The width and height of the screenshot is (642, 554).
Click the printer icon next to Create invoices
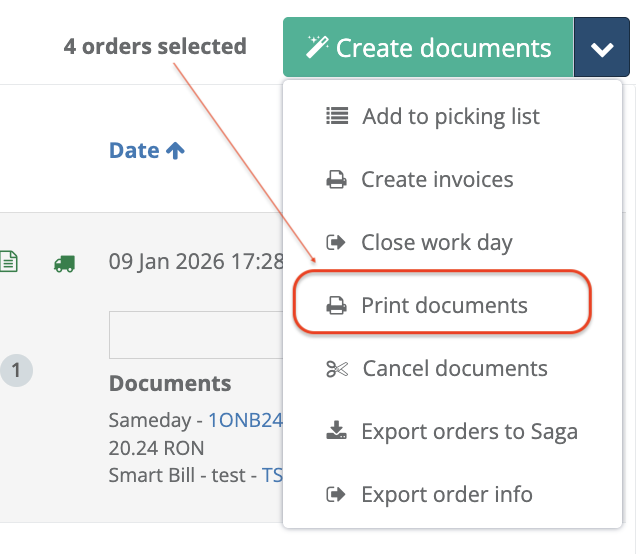[337, 180]
